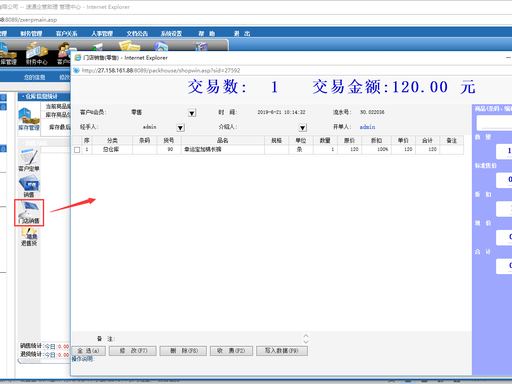This screenshot has height=384, width=512.
Task: Open 库存管理 icon in warehouse info panel
Action: (28, 119)
